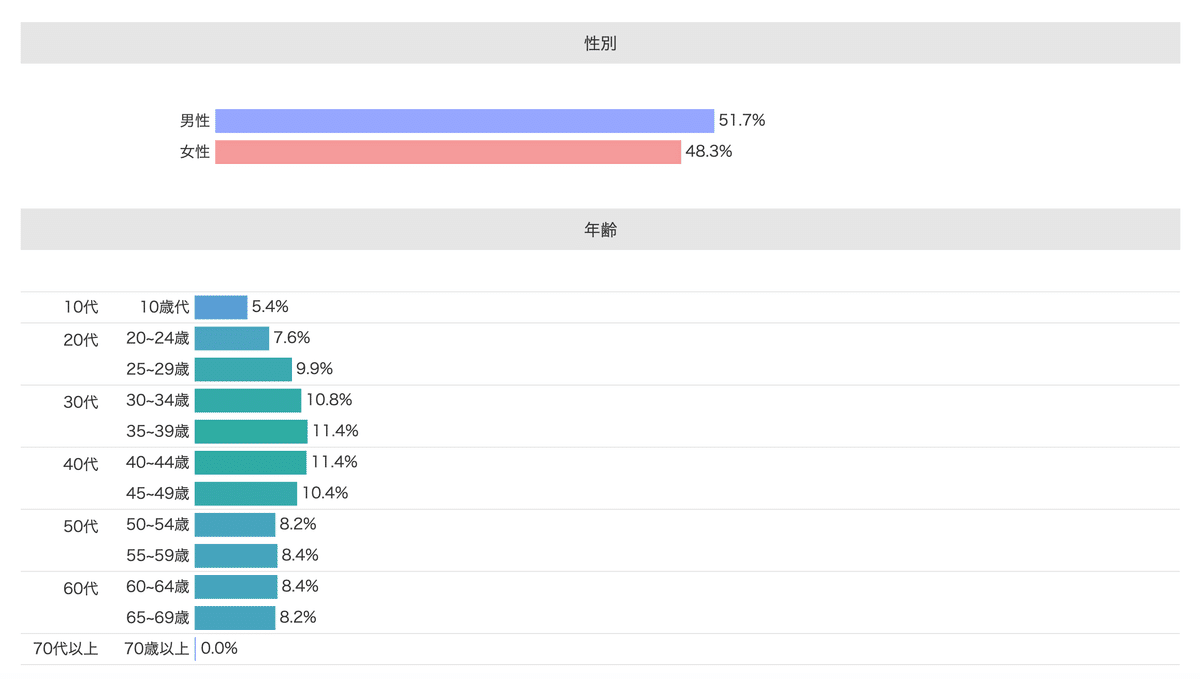Click the 20~24歳 bar
This screenshot has width=1200, height=679.
point(232,338)
